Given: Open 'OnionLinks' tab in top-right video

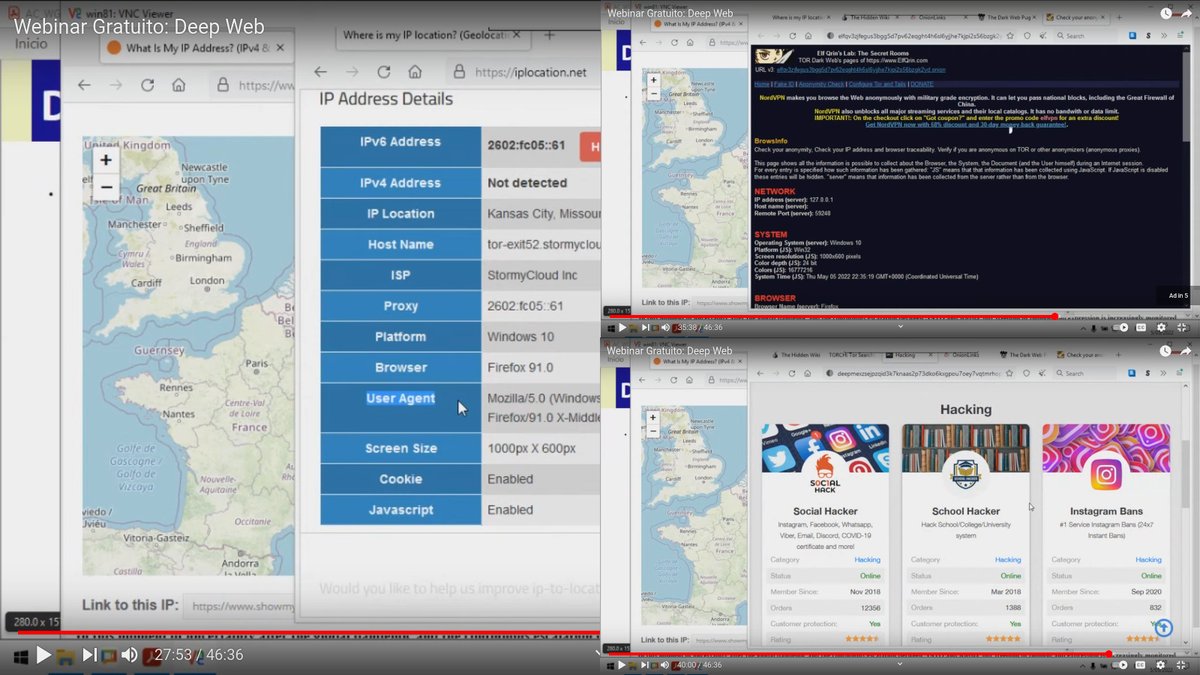Looking at the screenshot, I should 937,17.
